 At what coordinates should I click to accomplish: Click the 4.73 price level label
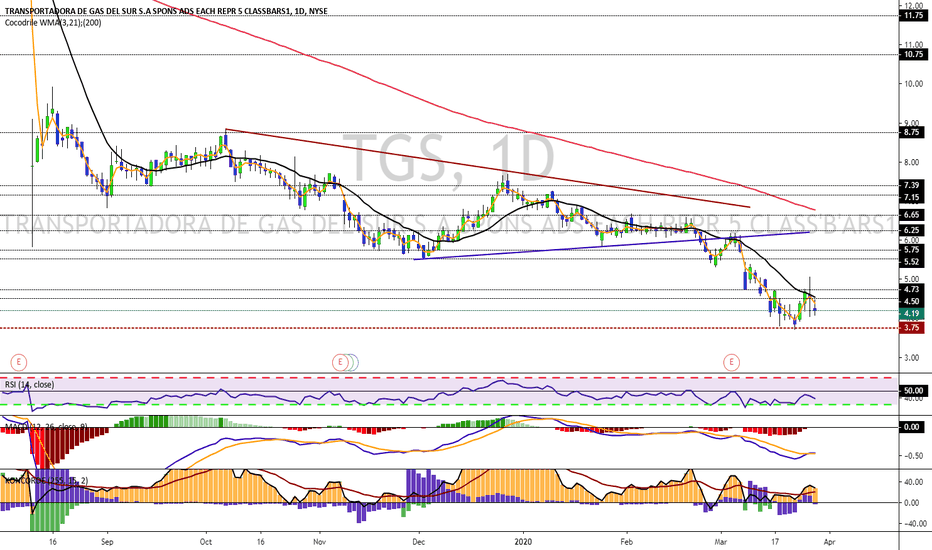(x=912, y=290)
